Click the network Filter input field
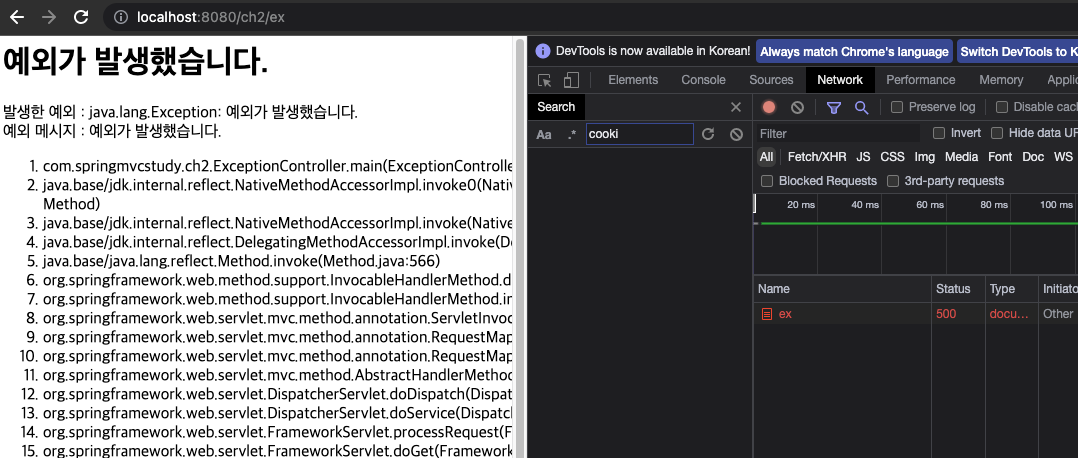Screen dimensions: 1078x458 [x=837, y=133]
